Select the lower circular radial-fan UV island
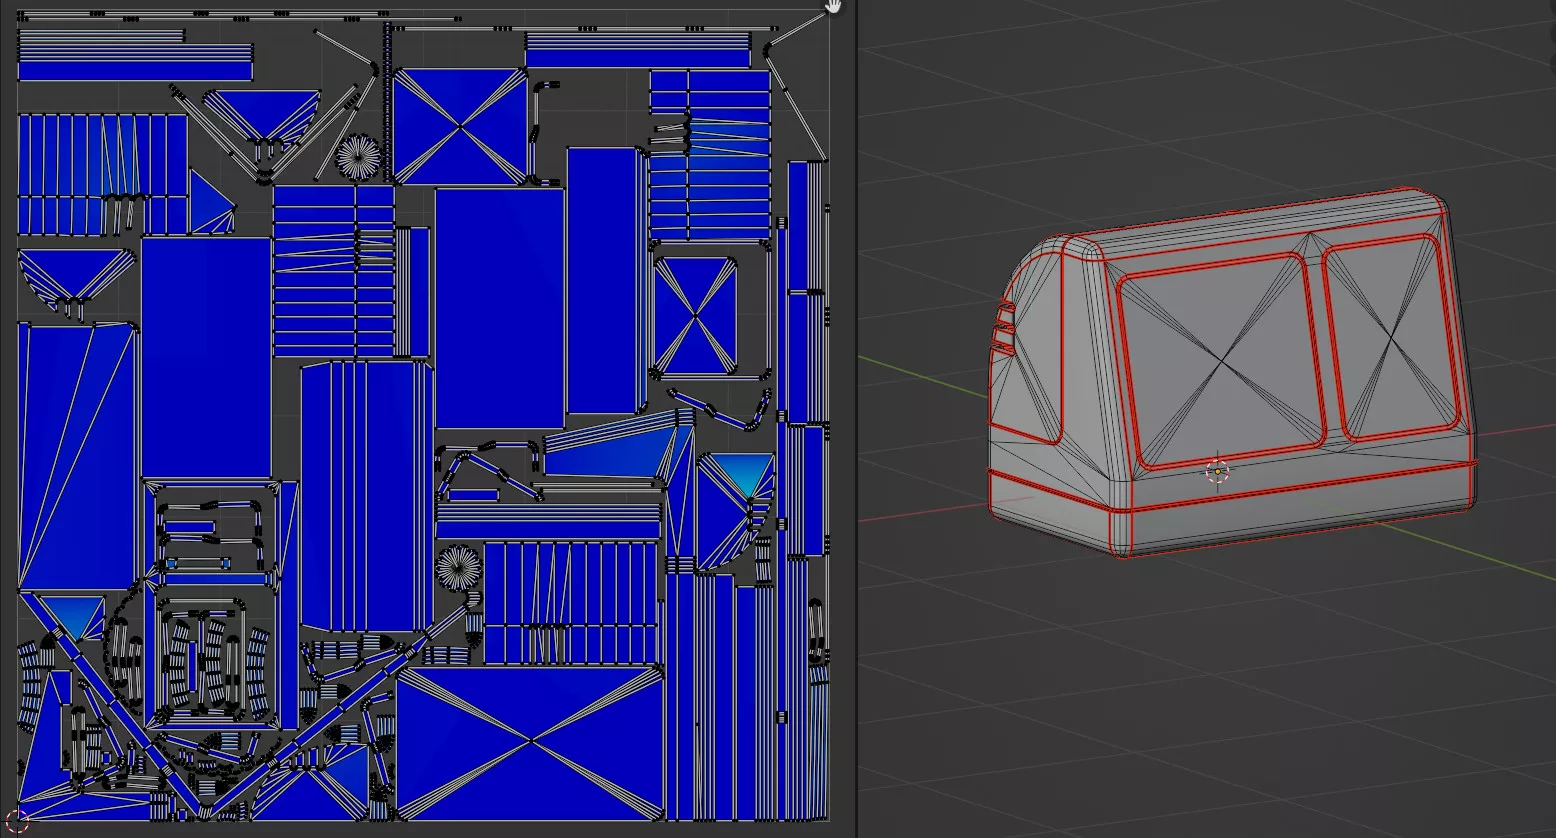This screenshot has width=1556, height=838. tap(459, 568)
